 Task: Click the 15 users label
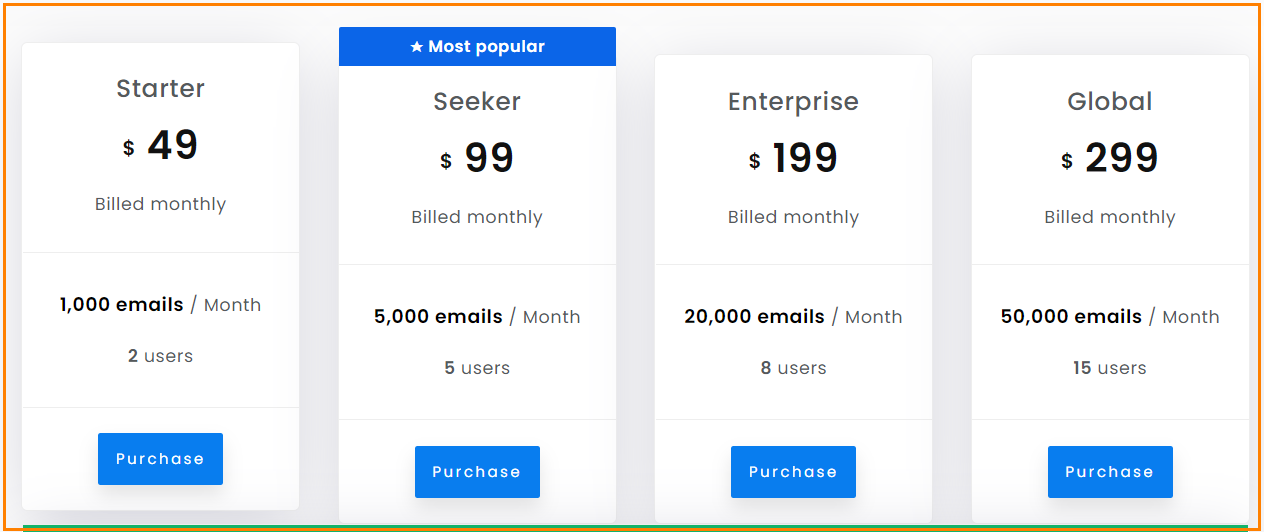[1110, 368]
